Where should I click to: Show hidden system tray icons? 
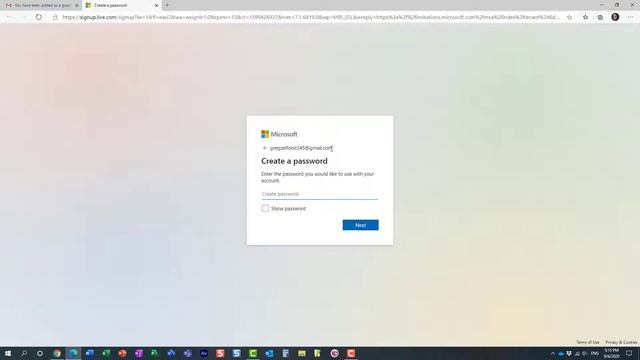click(553, 353)
